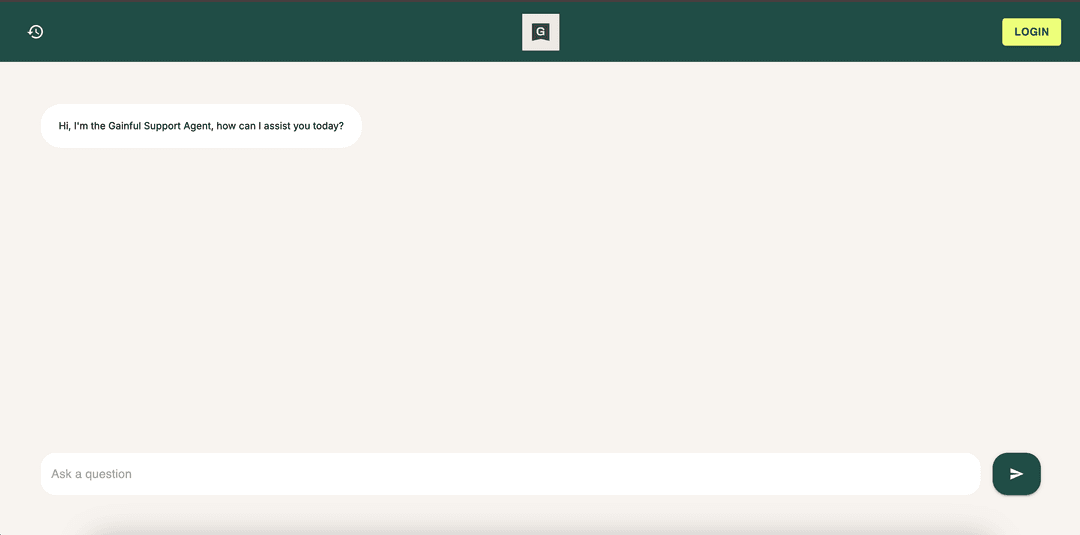The width and height of the screenshot is (1080, 535).
Task: Show previous conversations via the clock icon
Action: click(35, 32)
